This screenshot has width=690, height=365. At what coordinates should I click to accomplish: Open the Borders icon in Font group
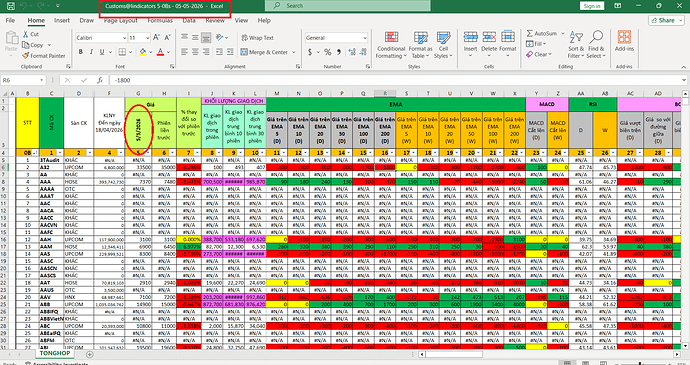121,52
